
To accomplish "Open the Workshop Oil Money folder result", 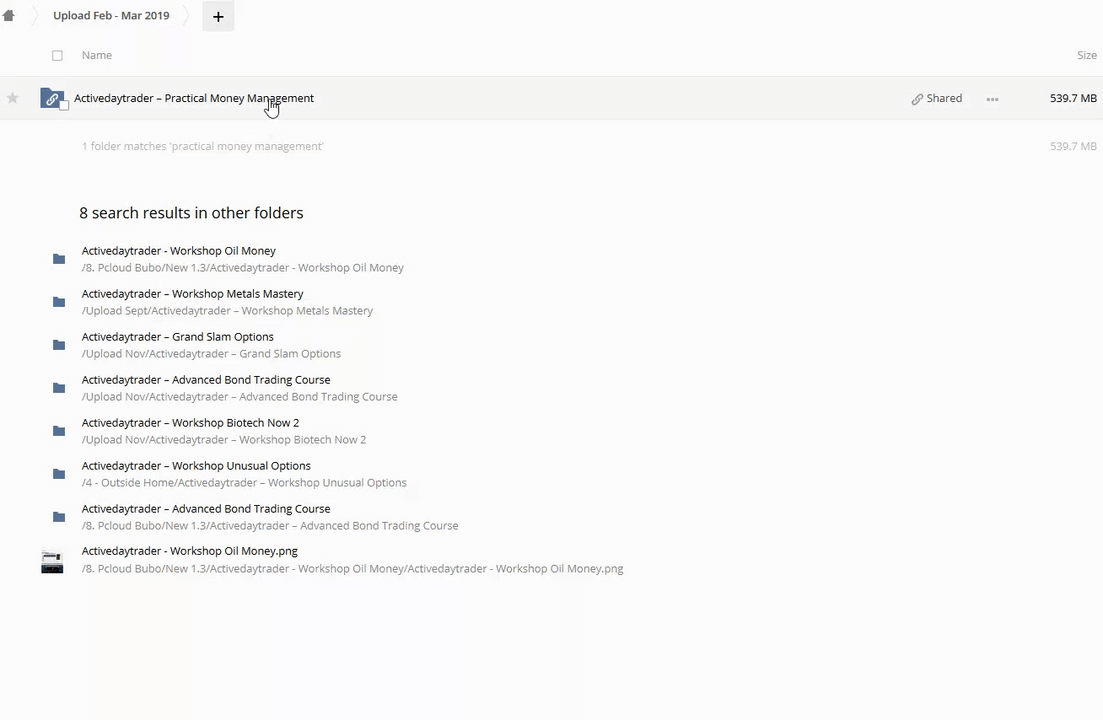I will (179, 251).
